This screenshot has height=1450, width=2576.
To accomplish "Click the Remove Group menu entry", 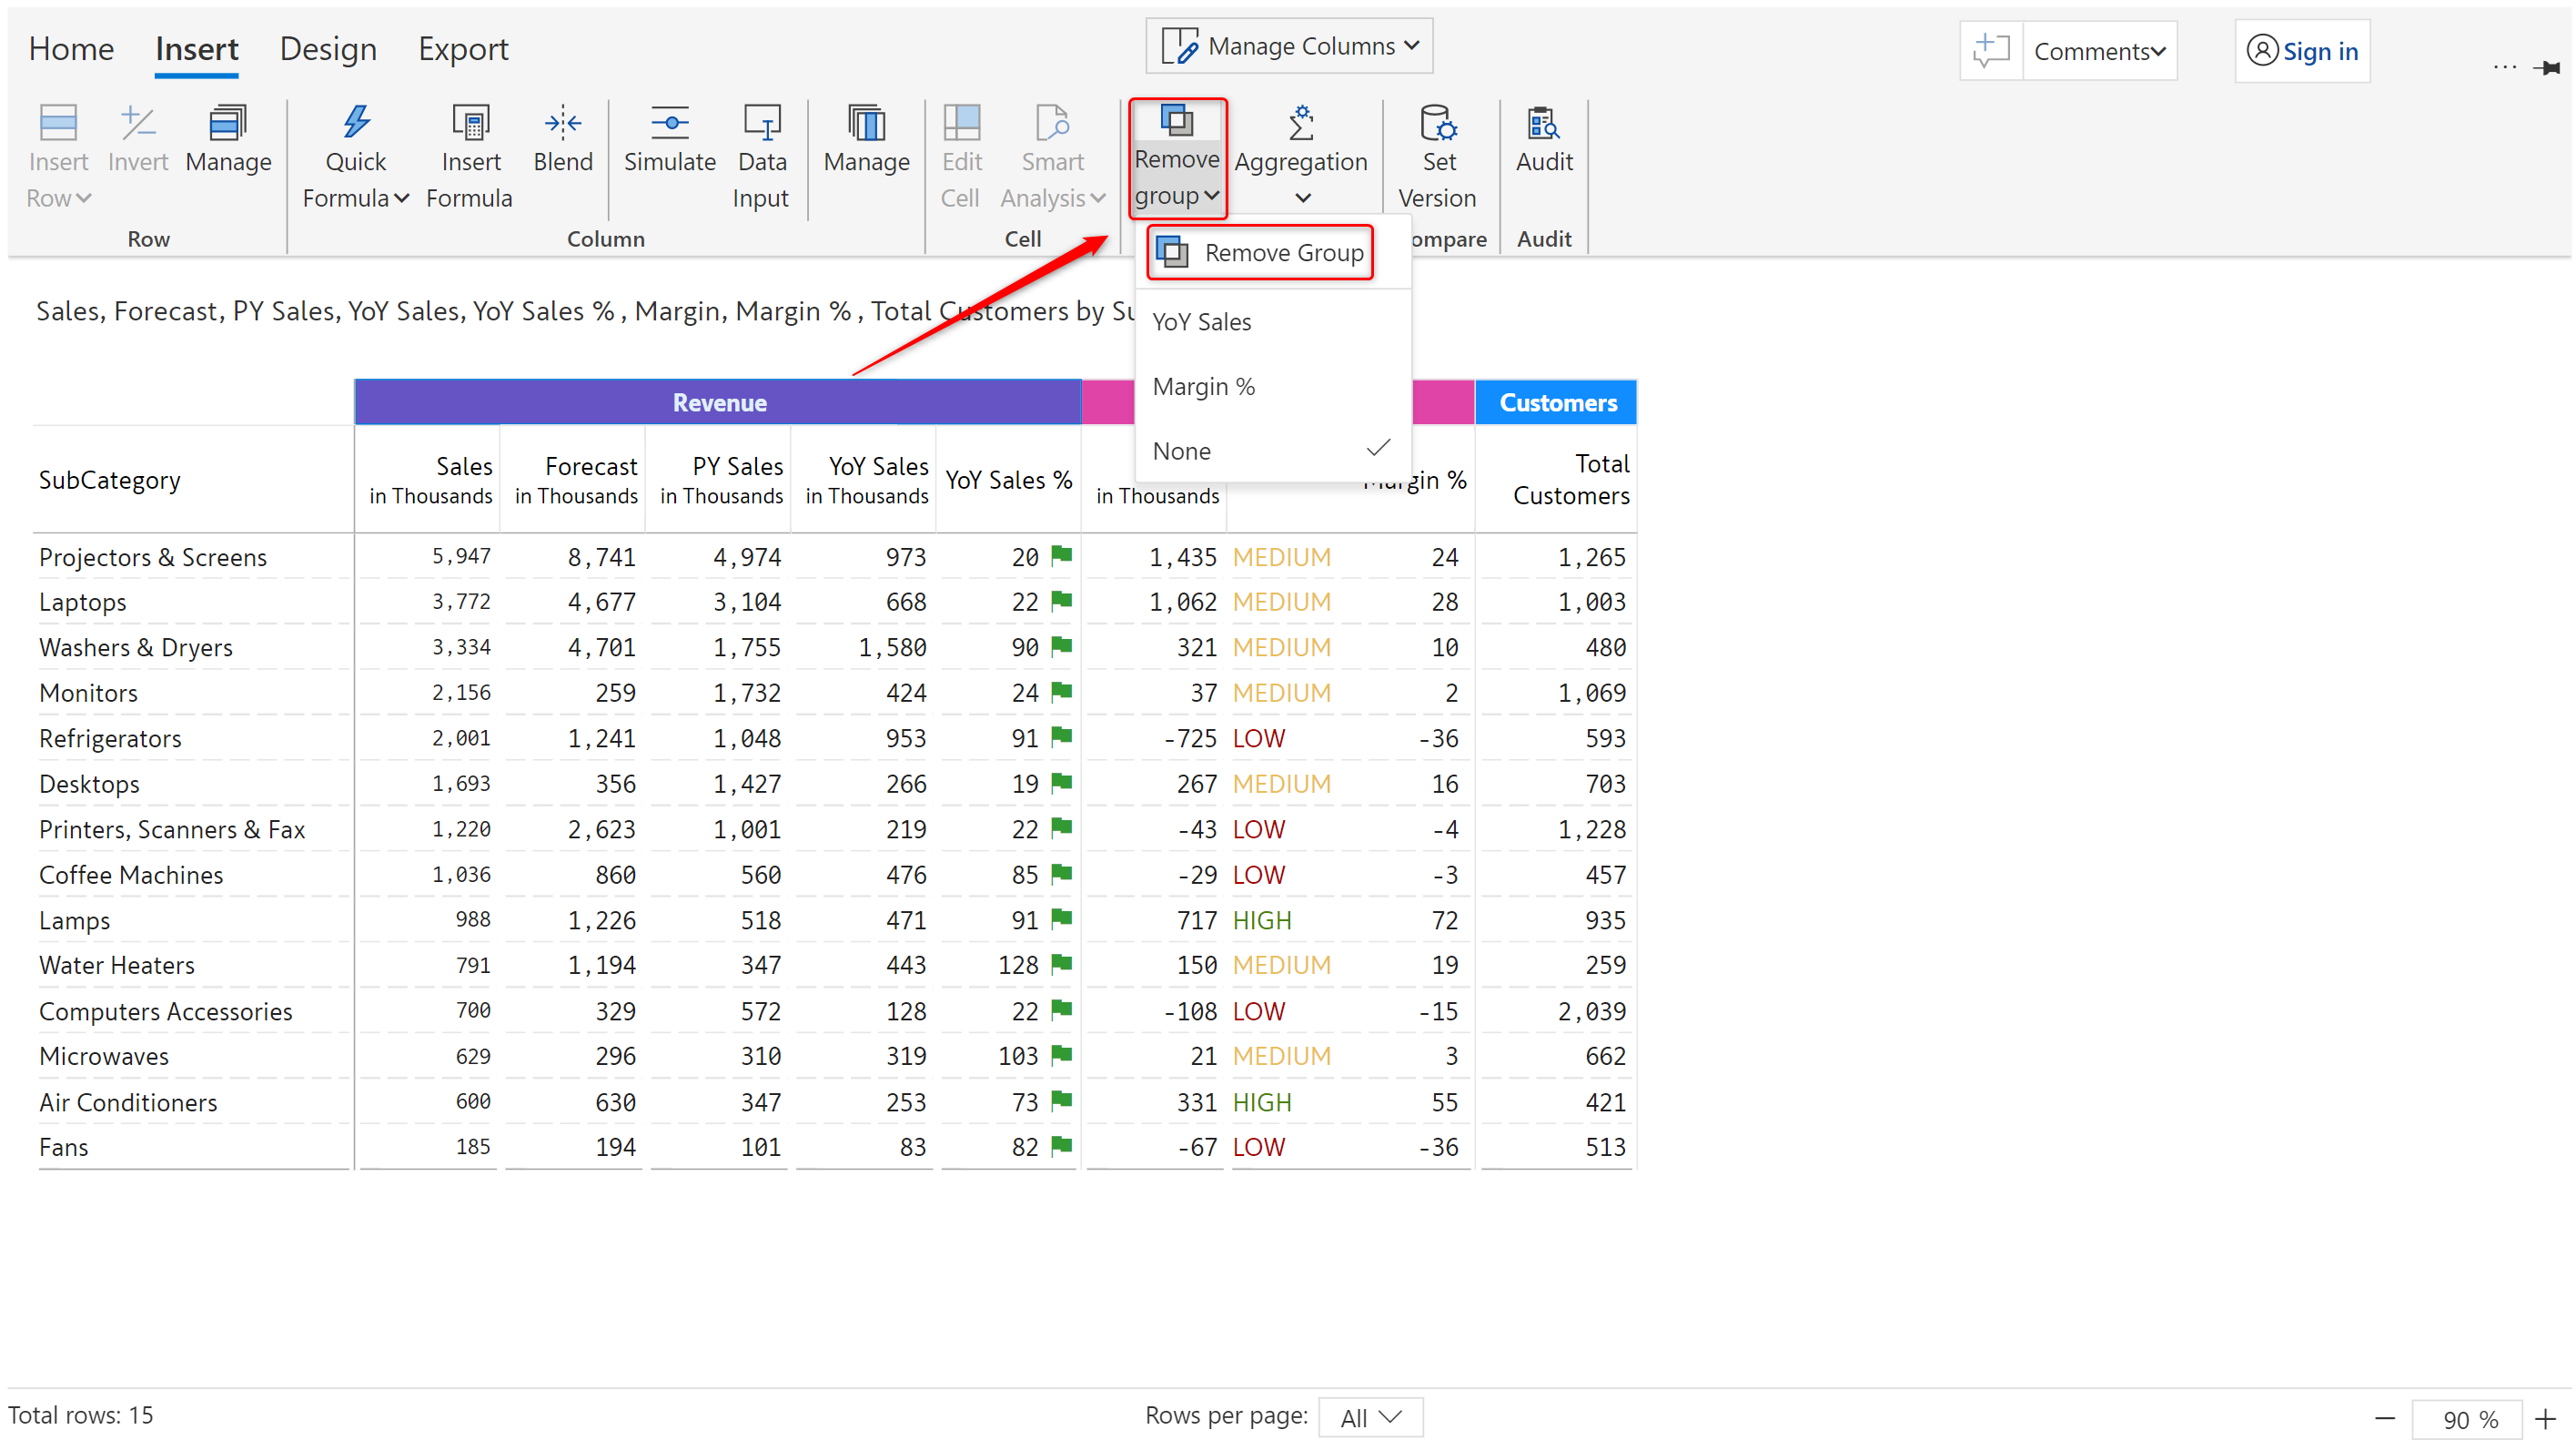I will tap(1260, 253).
